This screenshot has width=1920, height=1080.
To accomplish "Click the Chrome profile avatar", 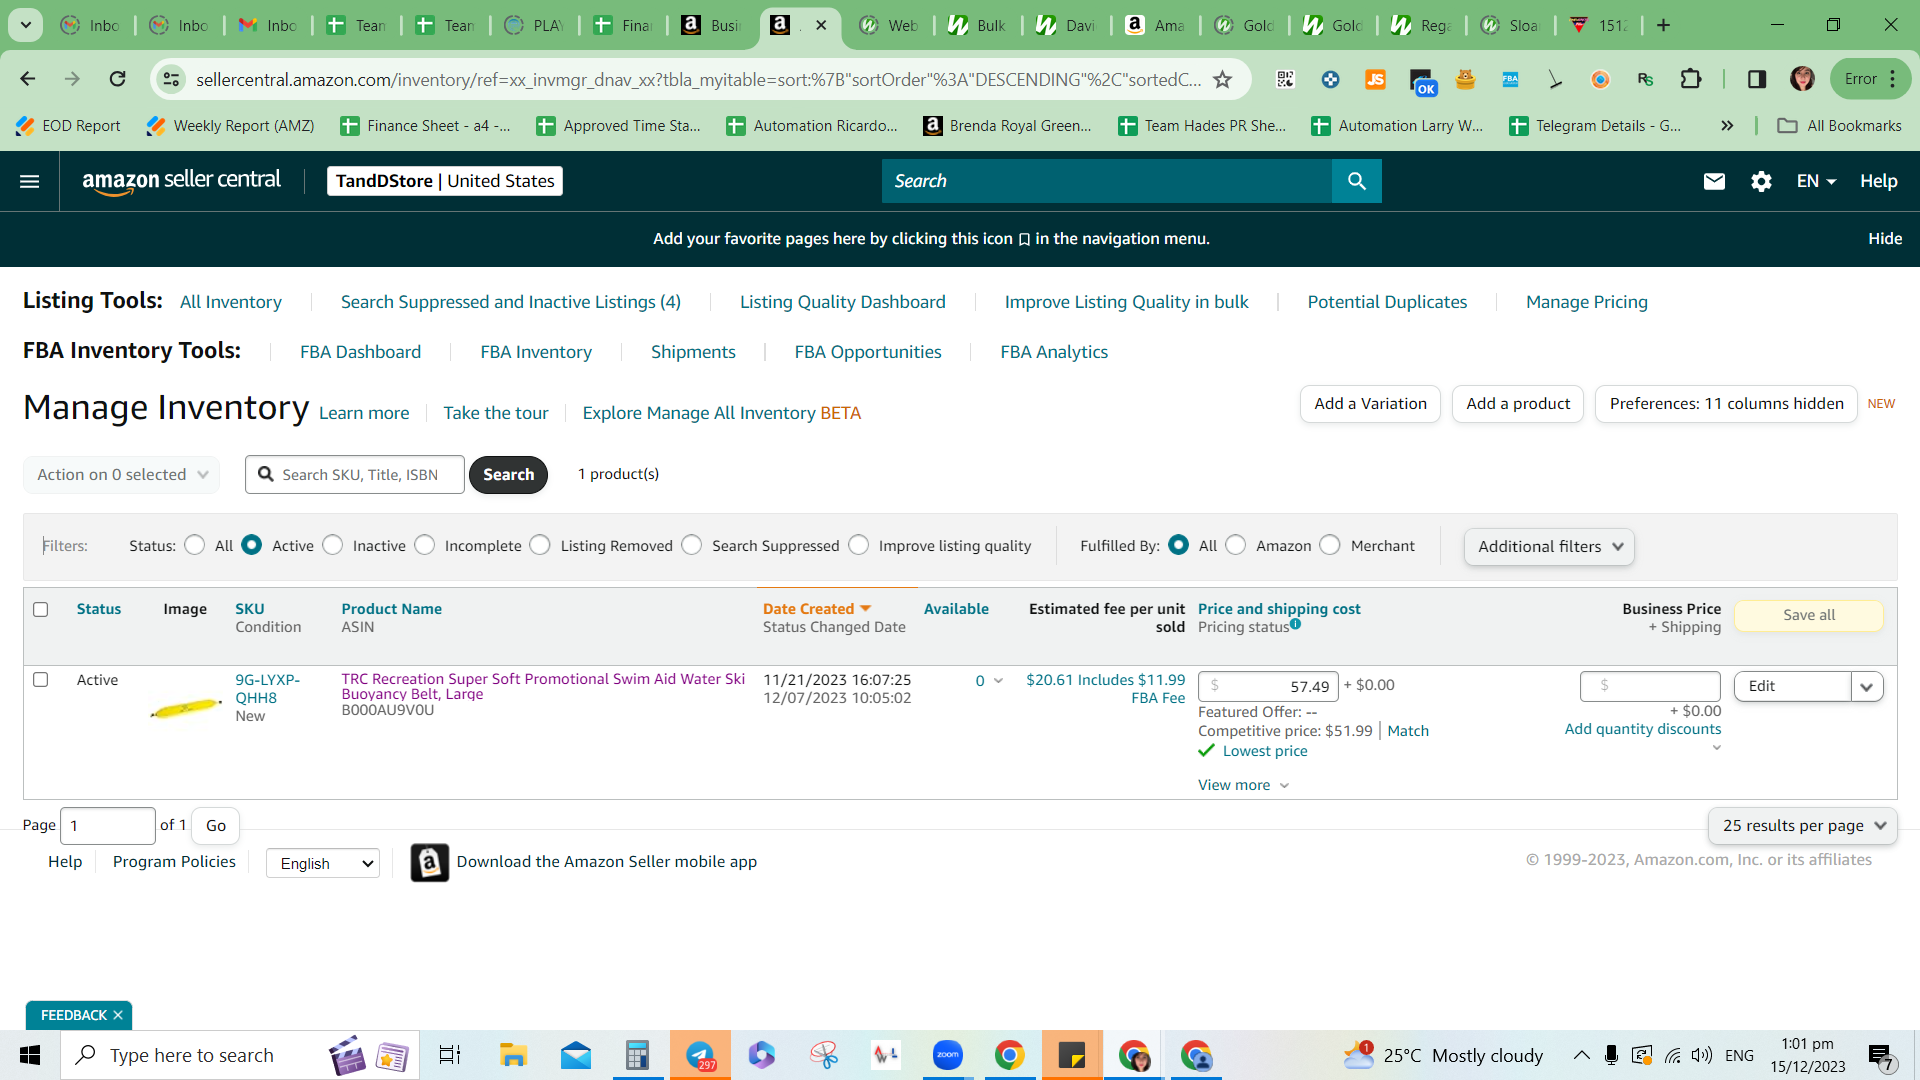I will (1802, 79).
